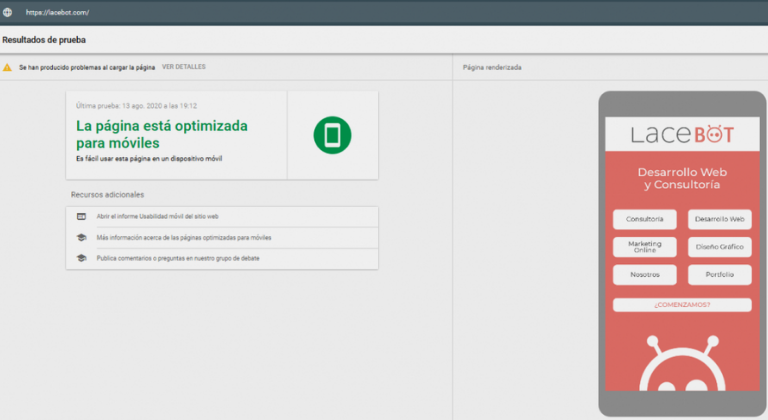Click the robot mascot image in preview
This screenshot has width=768, height=420.
682,363
